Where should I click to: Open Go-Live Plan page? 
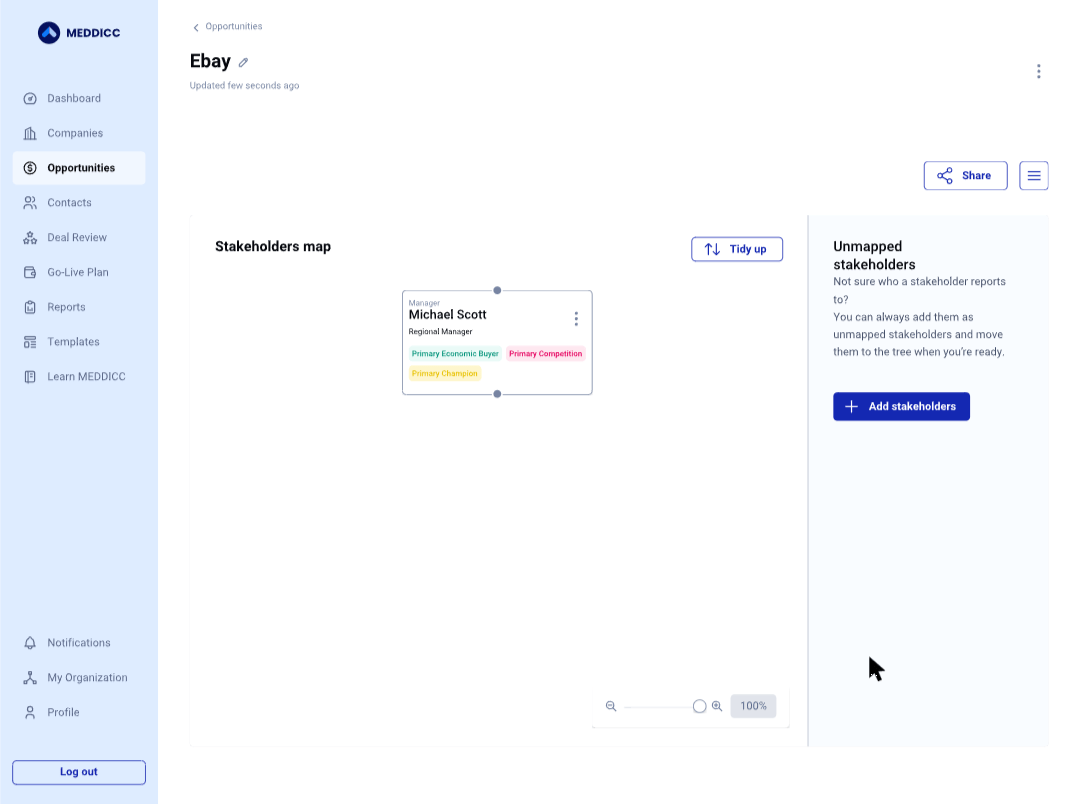79,272
